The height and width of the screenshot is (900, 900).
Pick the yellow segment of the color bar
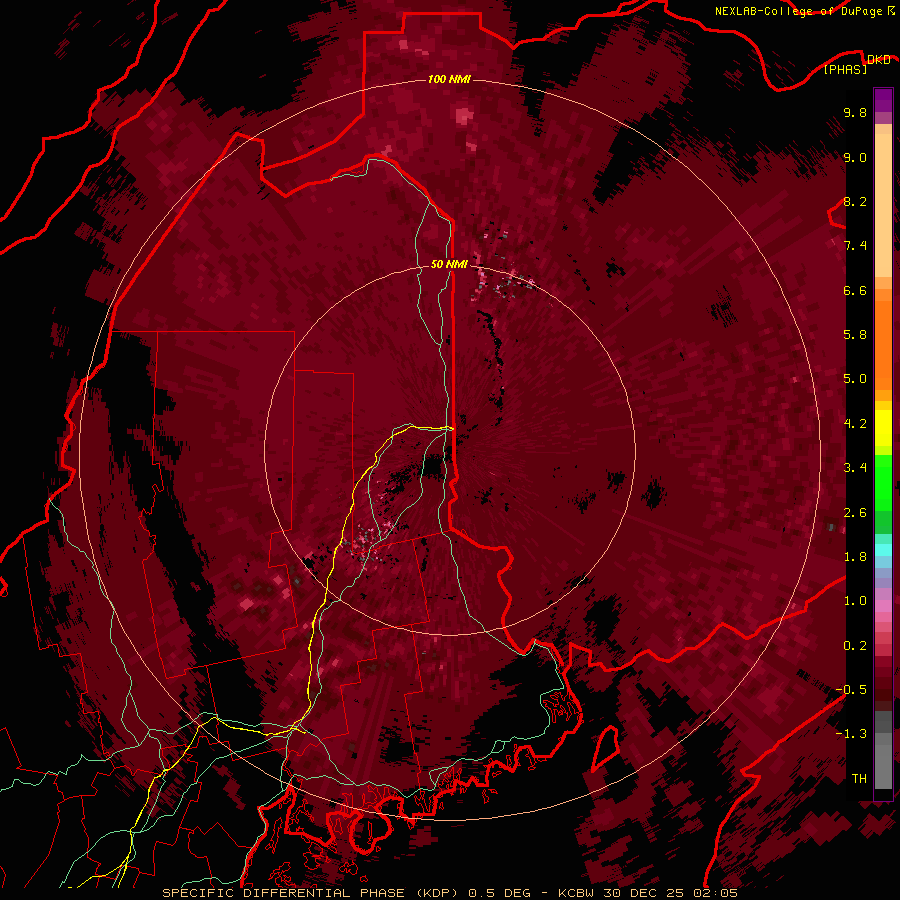(883, 428)
